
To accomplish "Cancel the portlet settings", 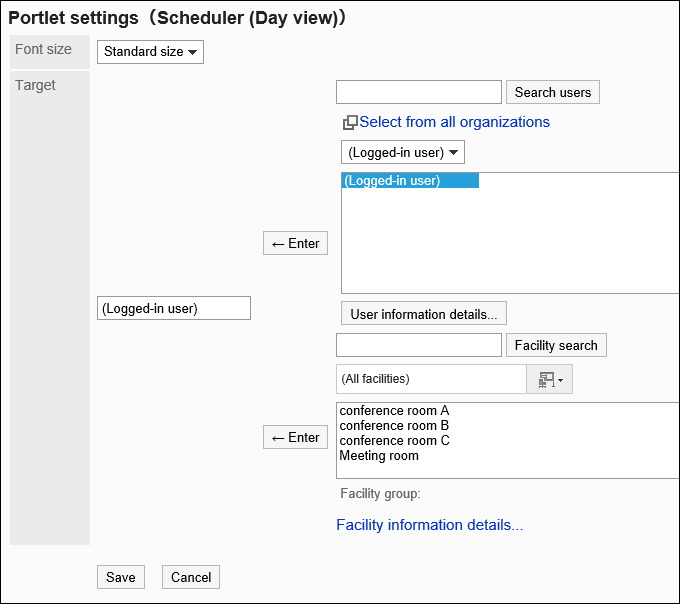I will 191,577.
